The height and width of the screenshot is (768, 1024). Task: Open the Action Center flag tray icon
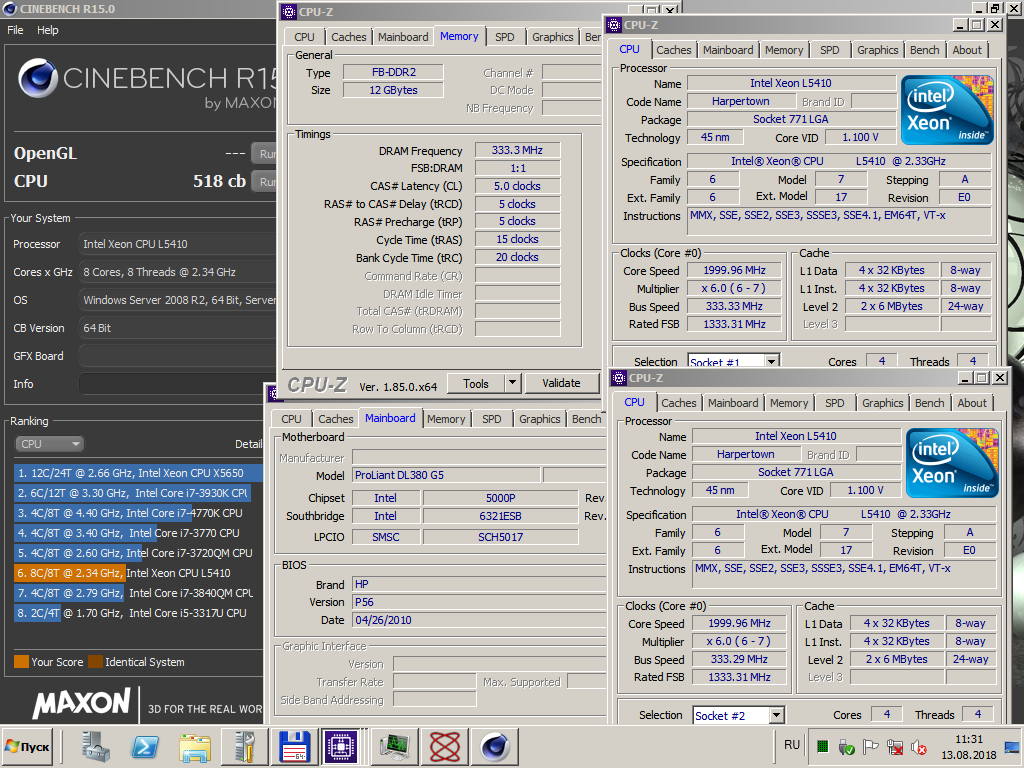tap(871, 746)
